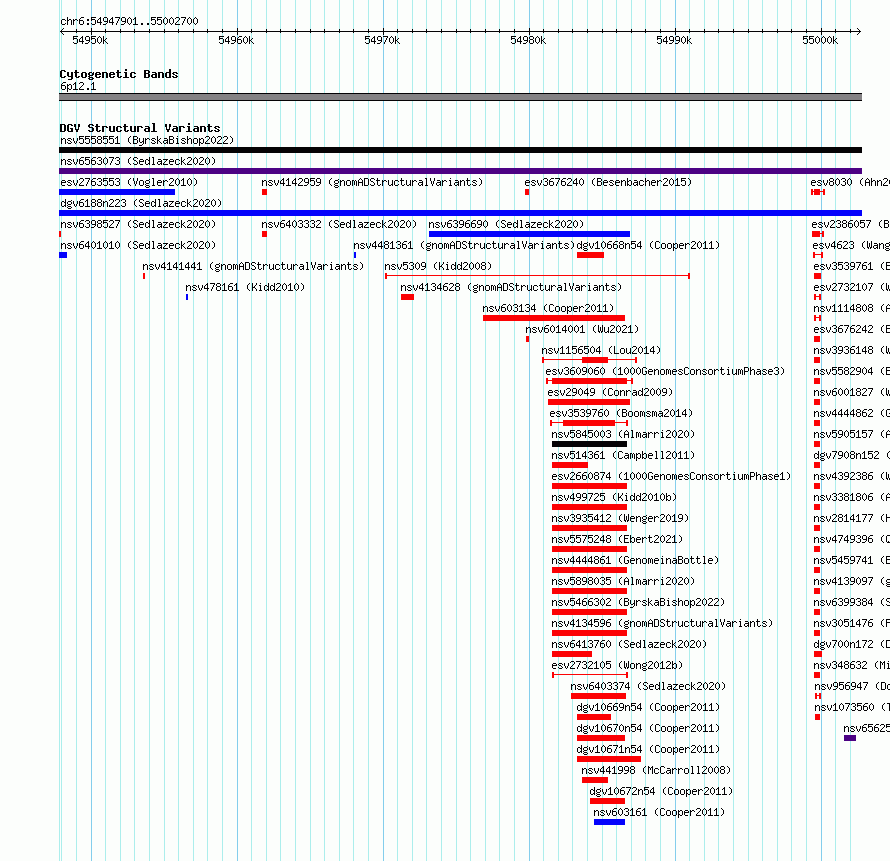Open nsv6396690 (Sedlazeck2020) variant
890x861 pixels.
pos(506,224)
